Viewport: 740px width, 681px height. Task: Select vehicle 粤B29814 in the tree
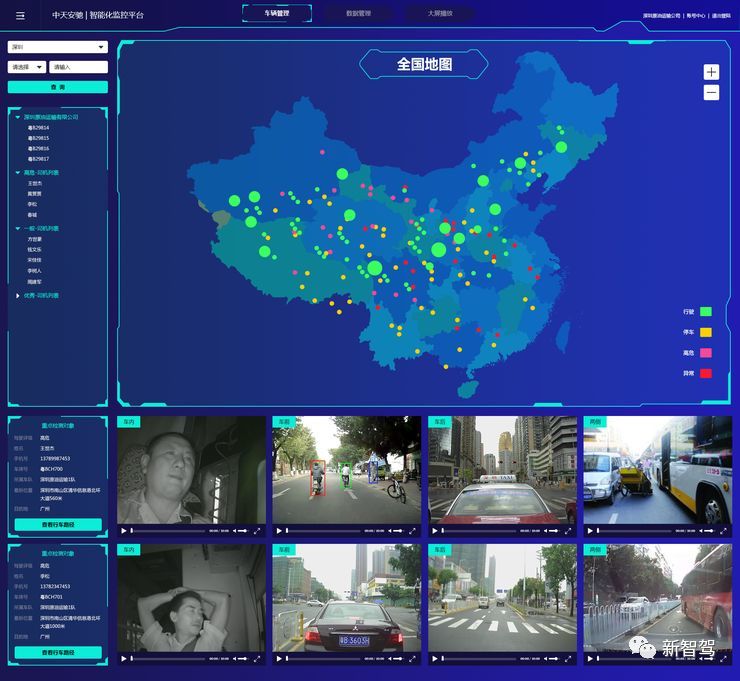click(x=39, y=128)
